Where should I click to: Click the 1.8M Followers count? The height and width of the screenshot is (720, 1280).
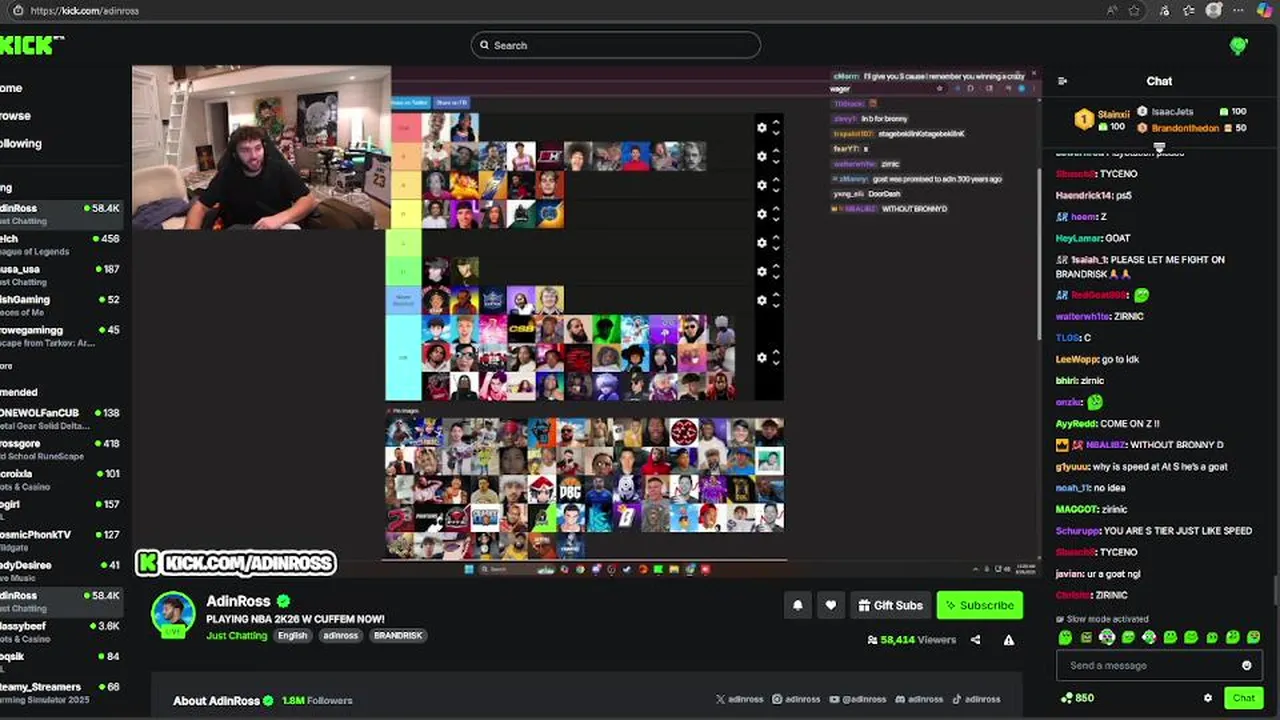coord(317,700)
